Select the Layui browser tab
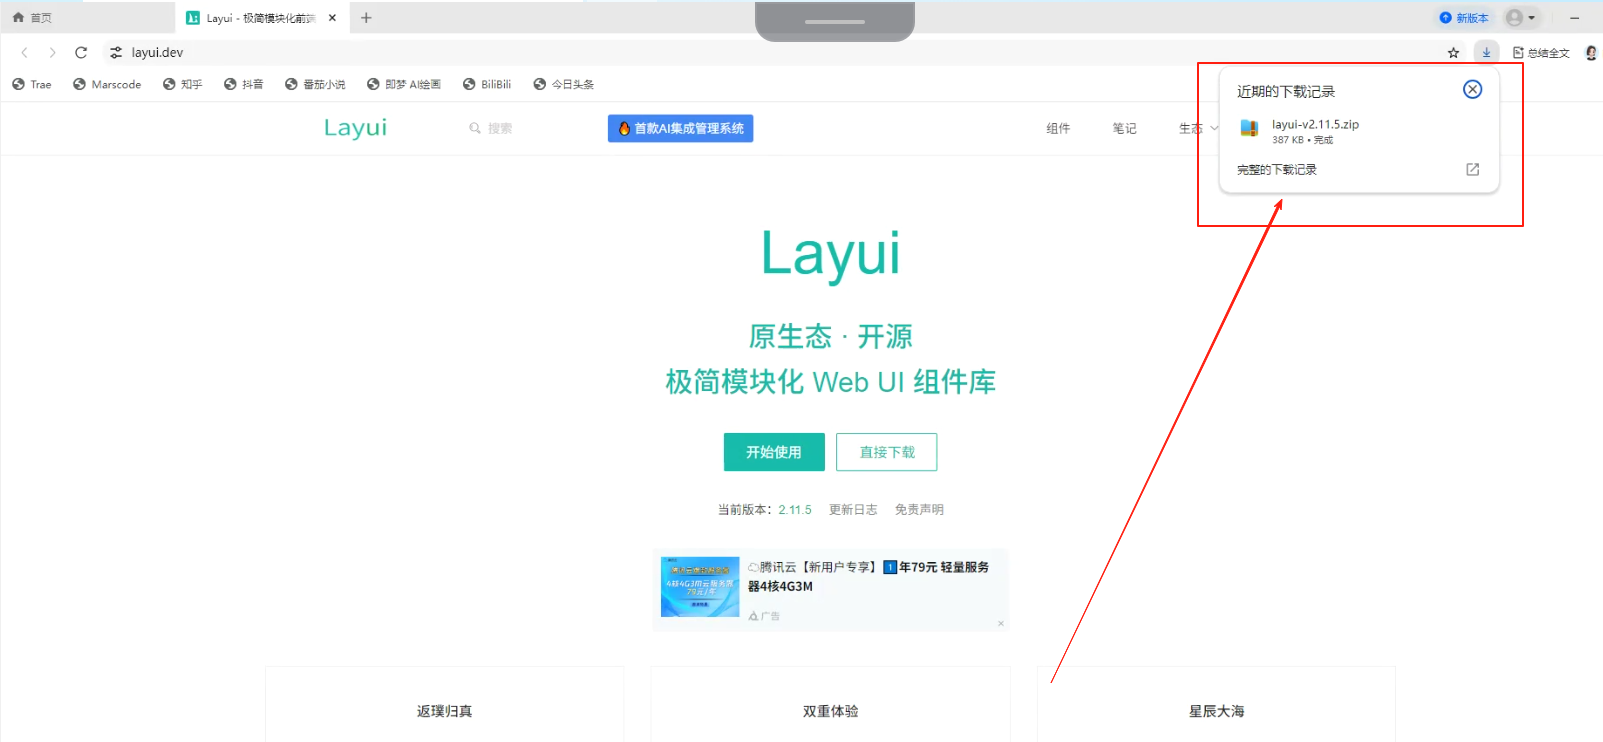1603x742 pixels. (262, 18)
